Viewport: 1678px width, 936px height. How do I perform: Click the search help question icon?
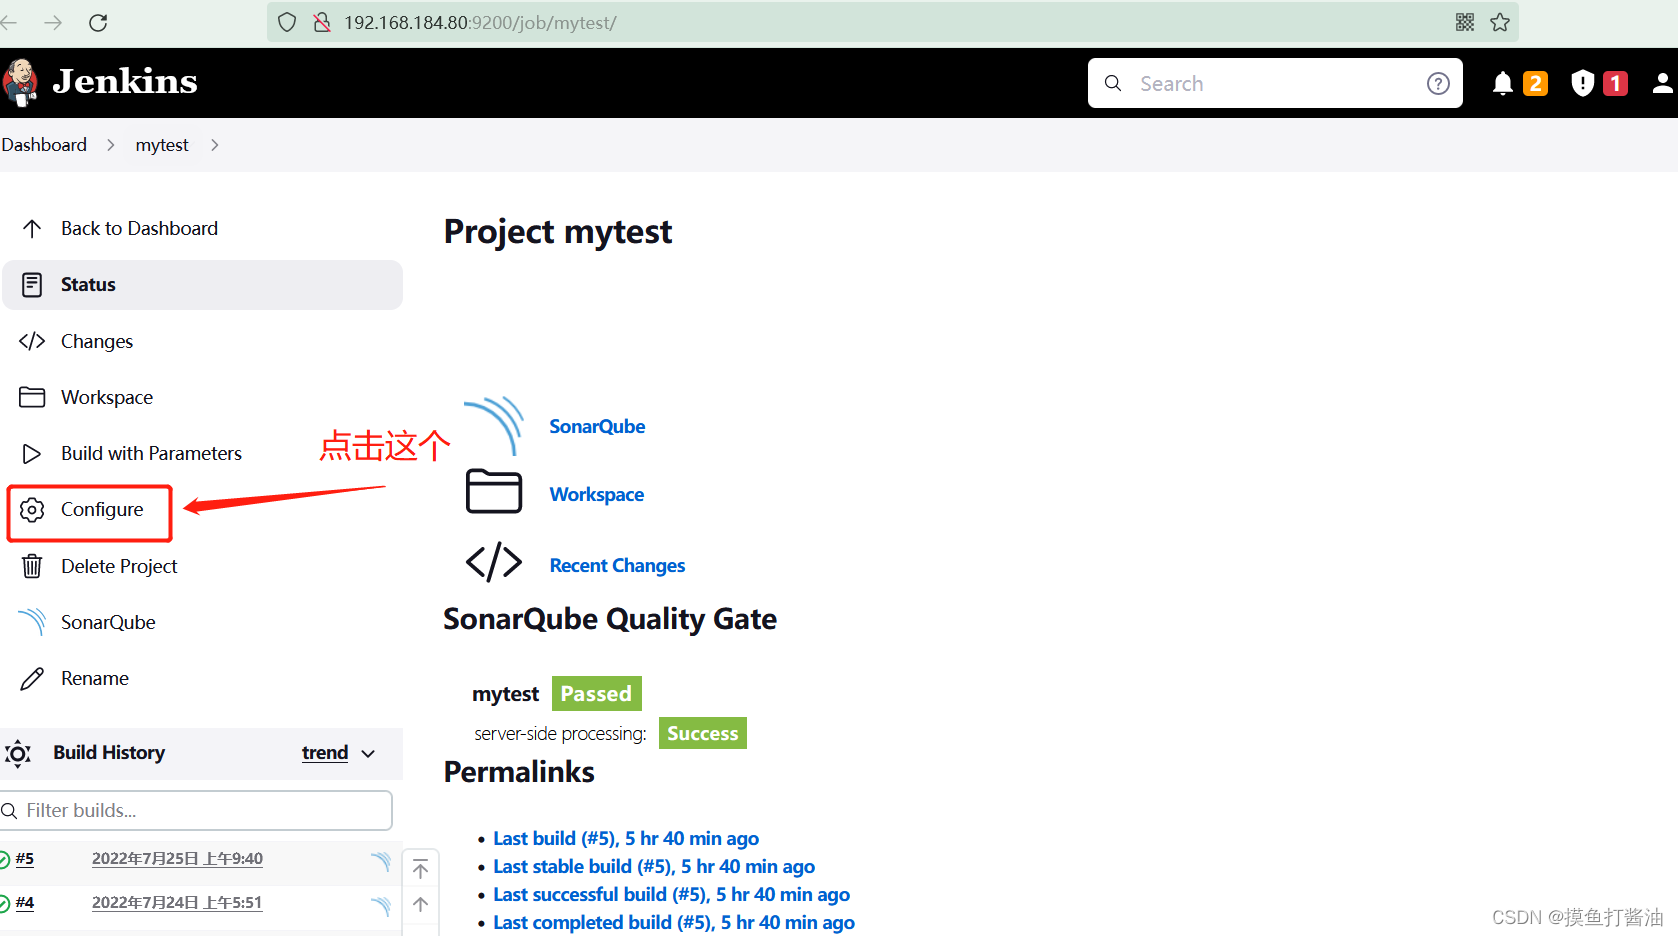(1438, 84)
